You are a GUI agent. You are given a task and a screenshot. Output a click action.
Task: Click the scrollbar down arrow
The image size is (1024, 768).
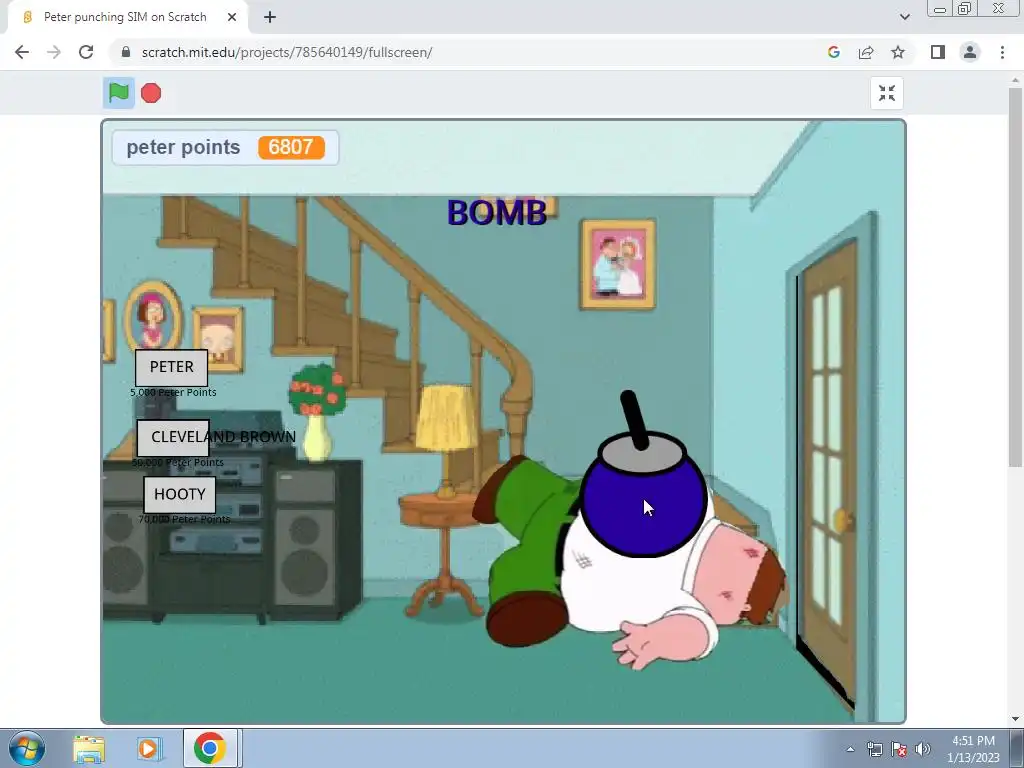[1015, 719]
